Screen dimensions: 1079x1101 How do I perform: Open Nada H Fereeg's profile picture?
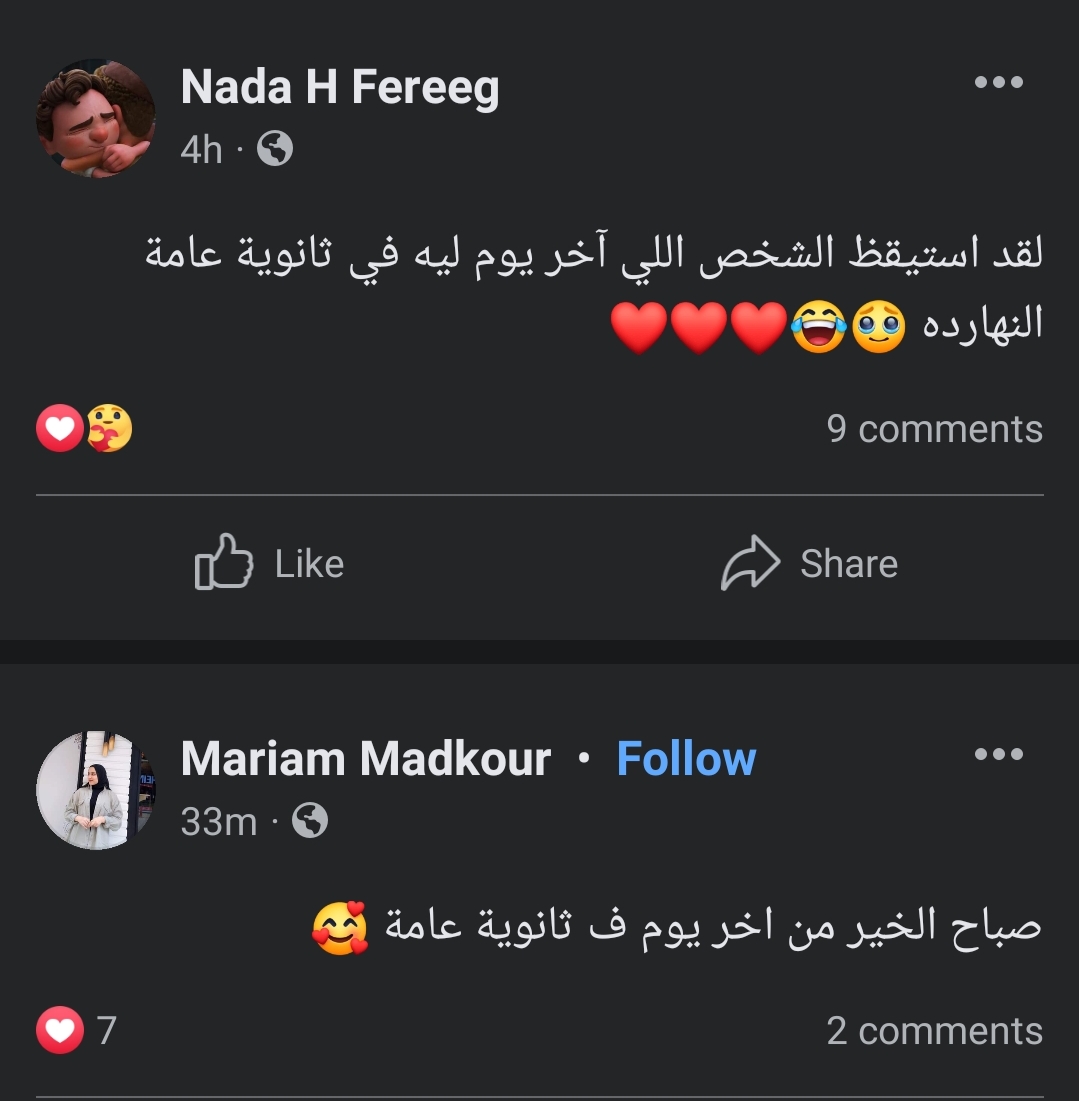tap(95, 117)
